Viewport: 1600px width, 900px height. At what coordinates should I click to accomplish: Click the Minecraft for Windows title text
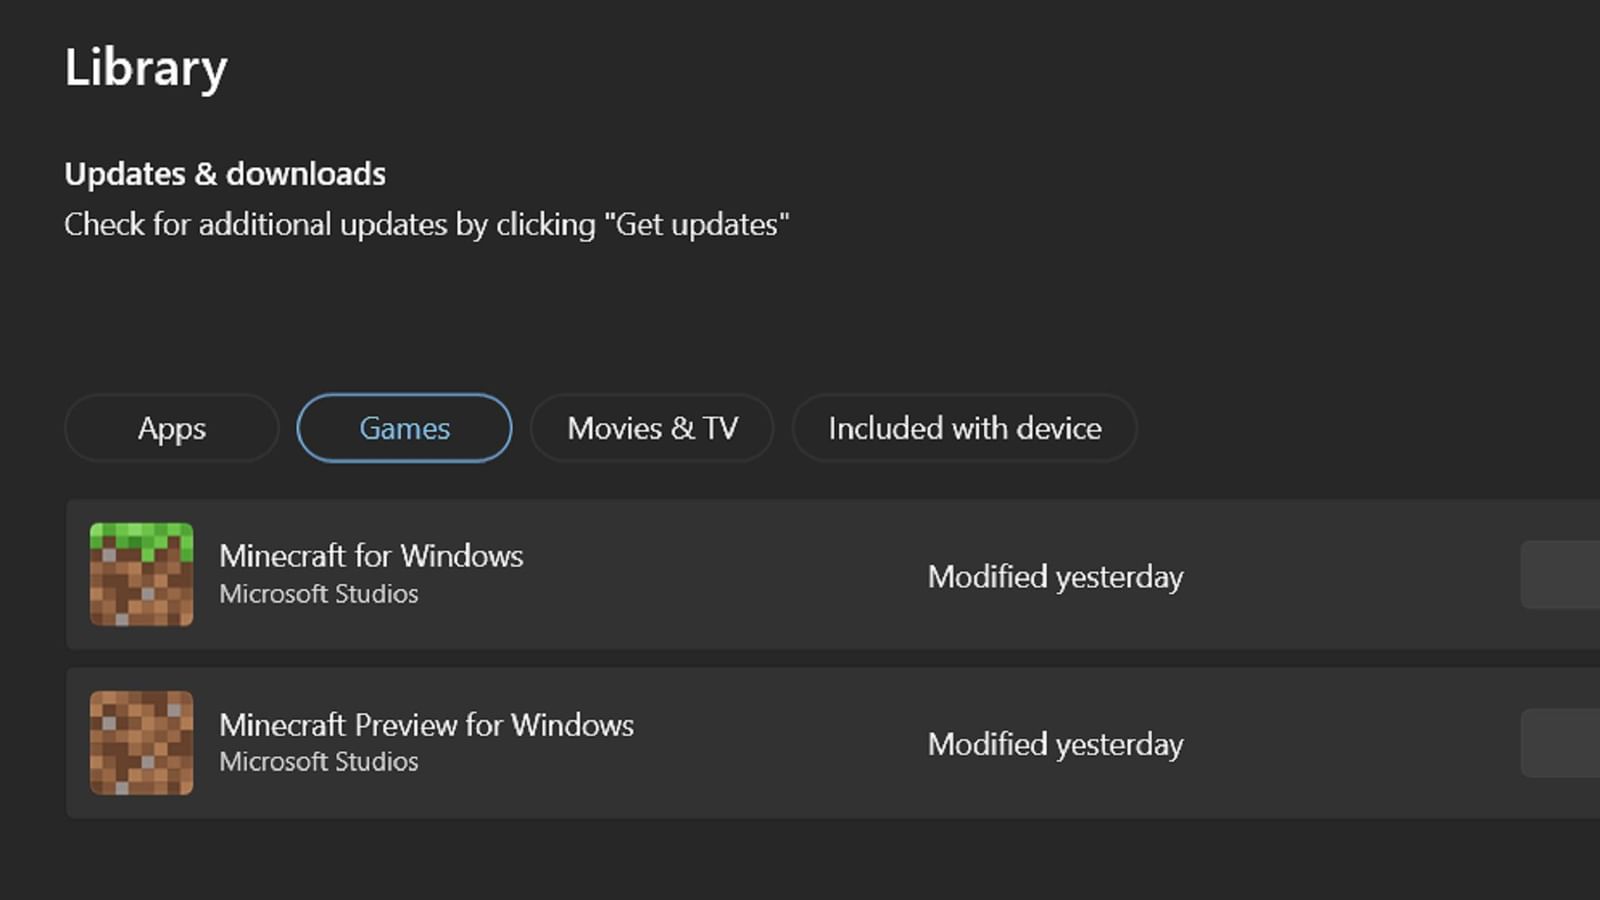click(x=371, y=556)
